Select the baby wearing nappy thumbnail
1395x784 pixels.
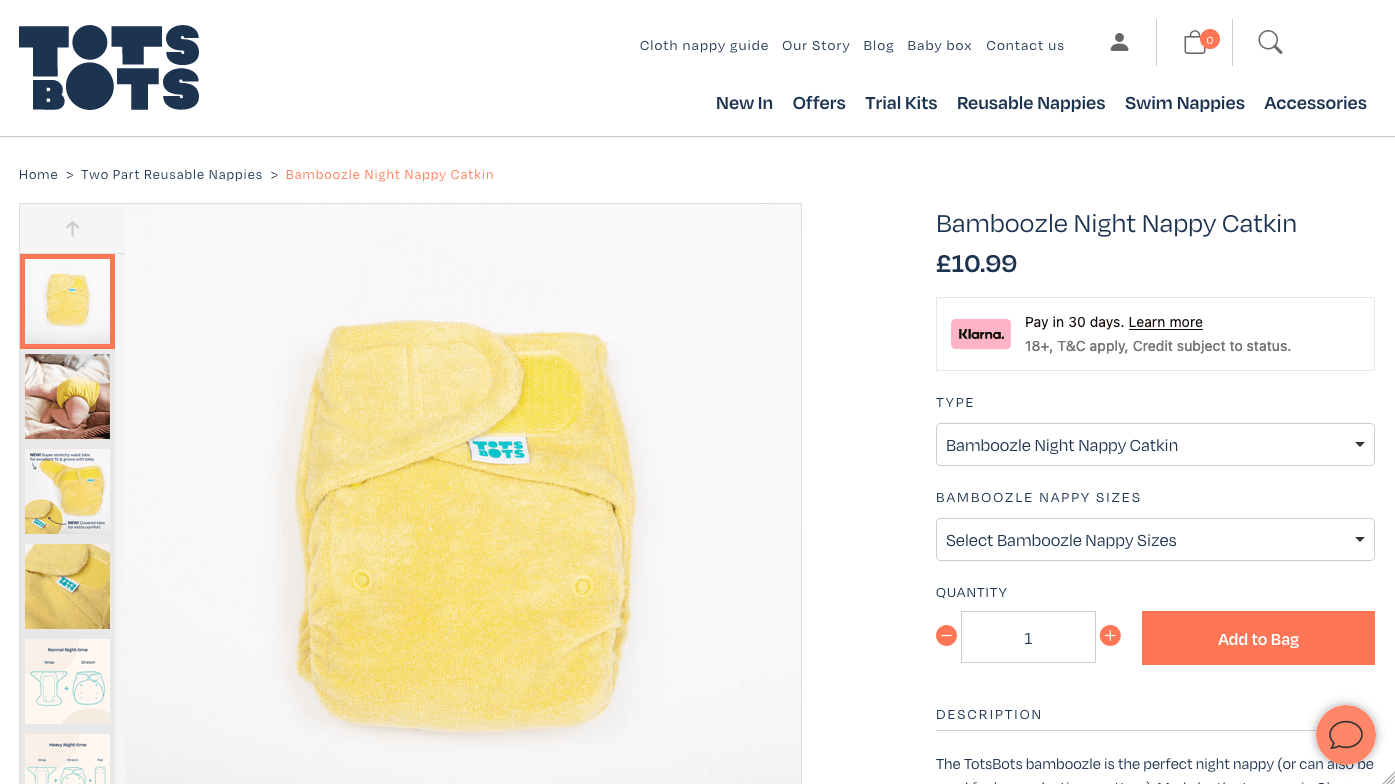[67, 396]
